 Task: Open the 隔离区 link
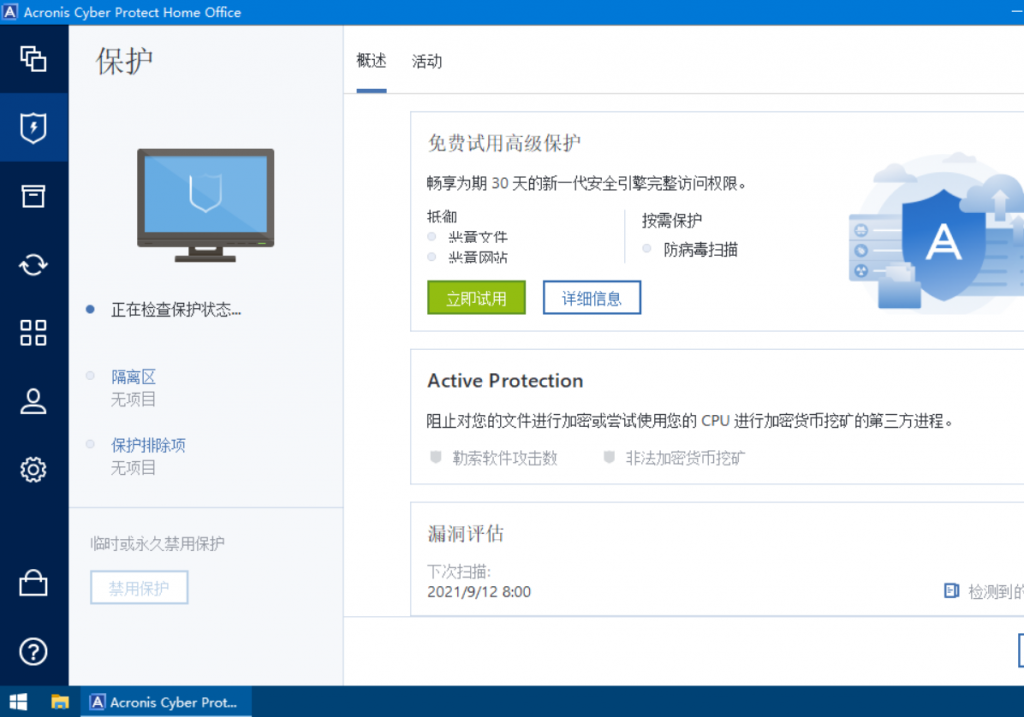point(133,377)
